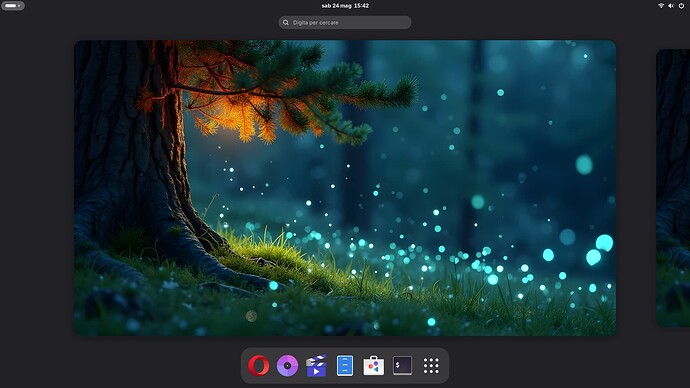
Task: Click the workspace indicator pill
Action: point(13,6)
